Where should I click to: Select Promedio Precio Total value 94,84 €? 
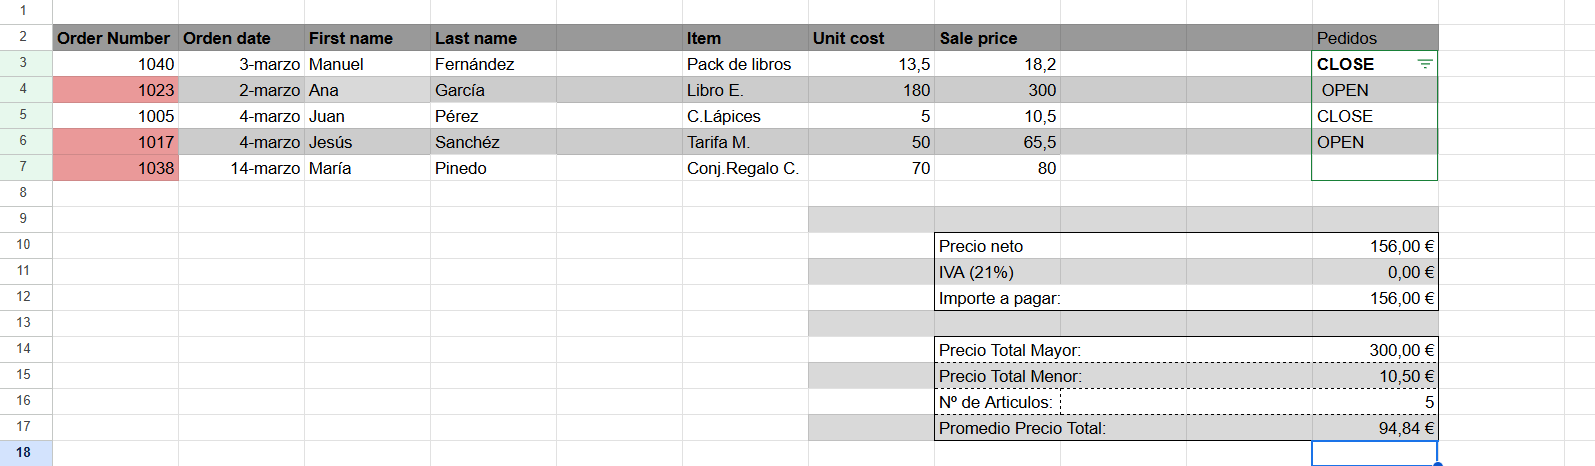(x=1375, y=428)
